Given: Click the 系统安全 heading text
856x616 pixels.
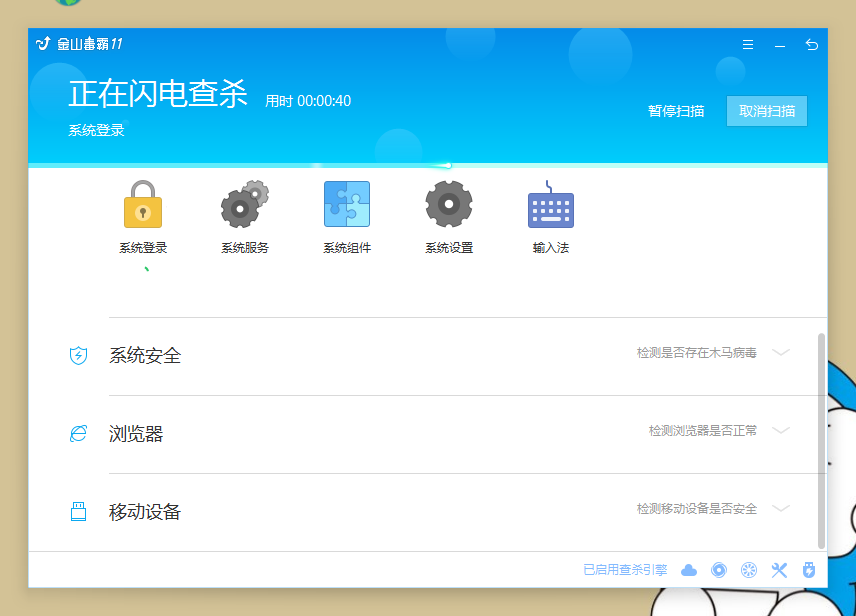Looking at the screenshot, I should coord(145,356).
